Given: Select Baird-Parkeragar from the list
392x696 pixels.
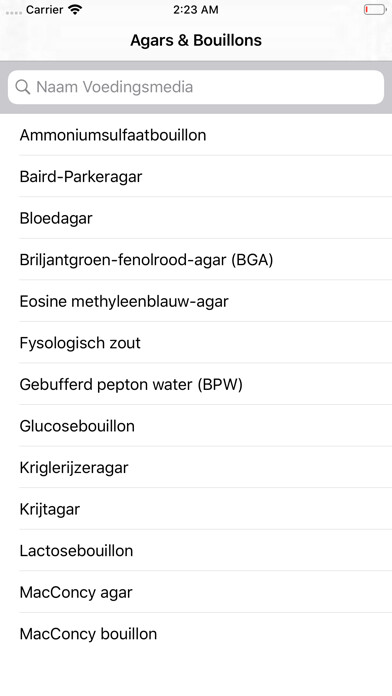Looking at the screenshot, I should point(196,176).
